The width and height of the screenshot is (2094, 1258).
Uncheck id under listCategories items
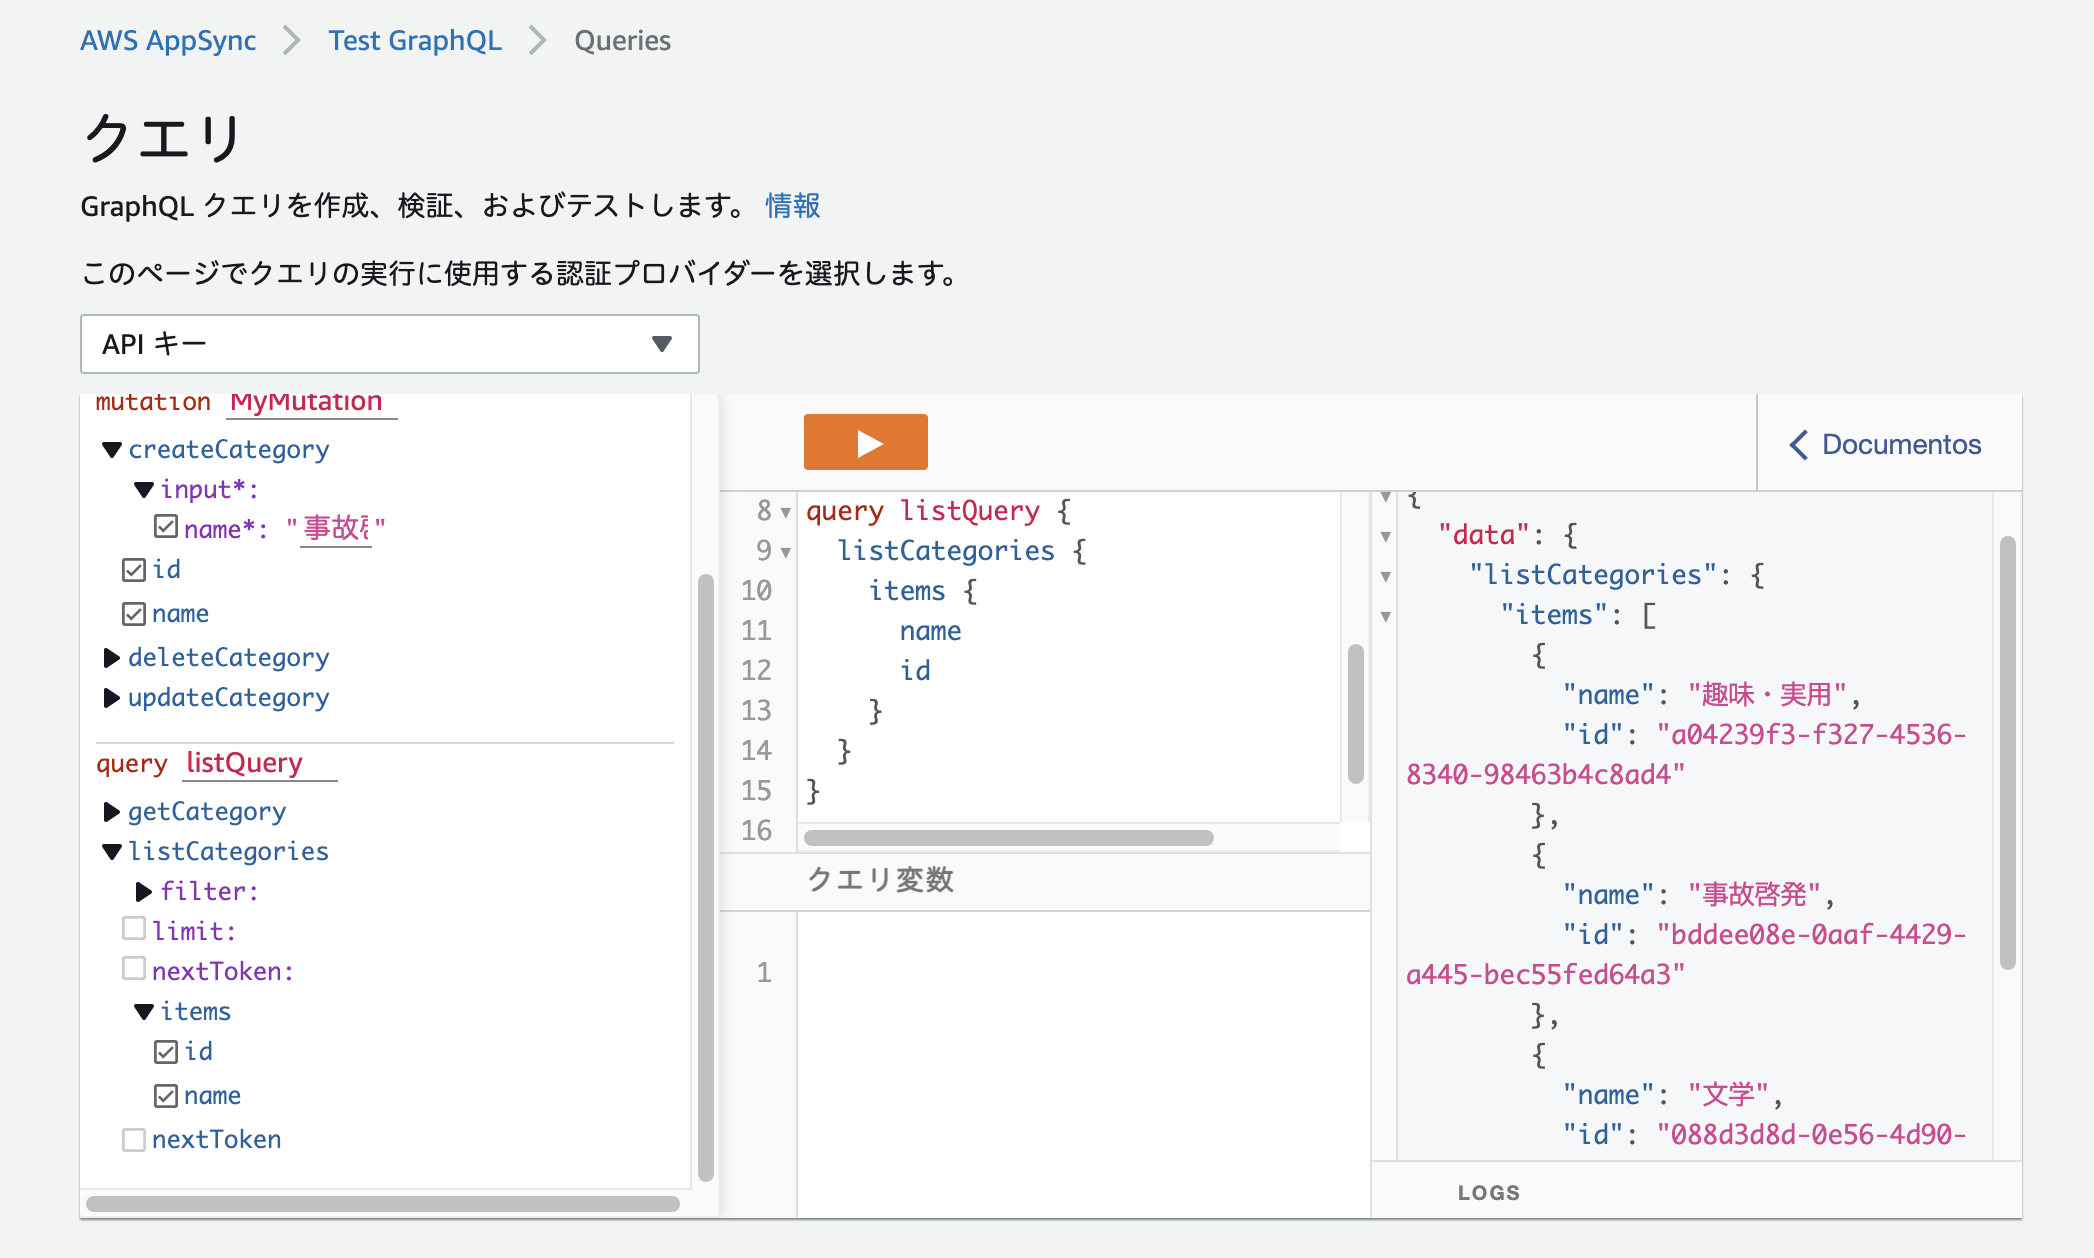click(x=166, y=1052)
